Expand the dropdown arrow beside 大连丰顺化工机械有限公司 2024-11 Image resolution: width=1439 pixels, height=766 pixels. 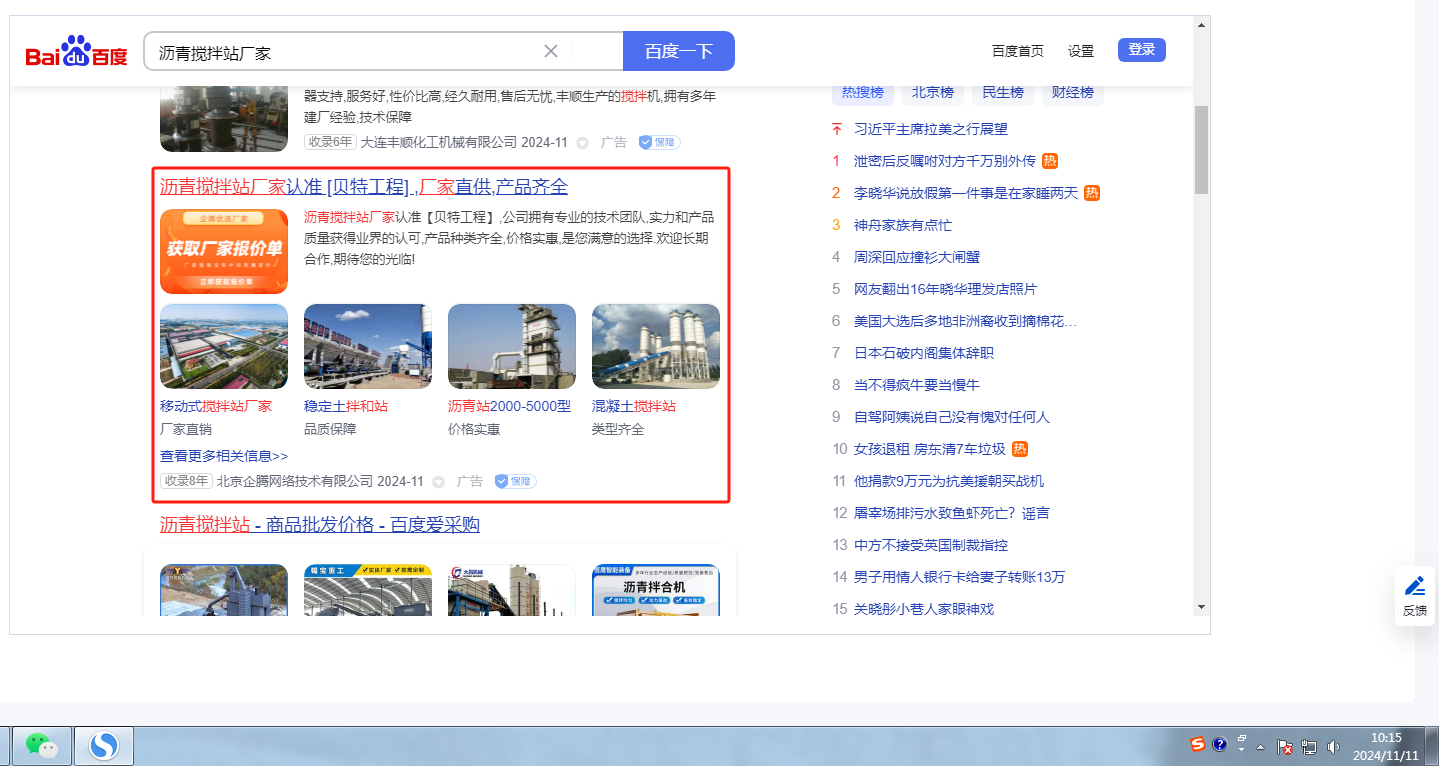[x=582, y=143]
